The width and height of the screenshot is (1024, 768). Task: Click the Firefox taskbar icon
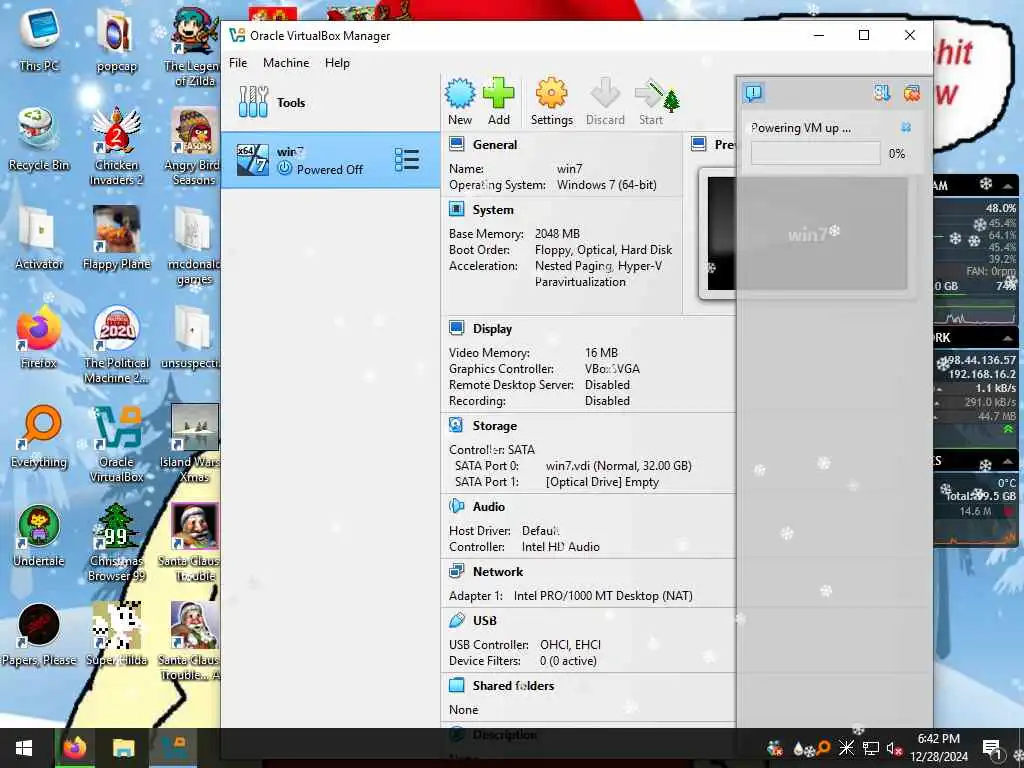[x=74, y=748]
